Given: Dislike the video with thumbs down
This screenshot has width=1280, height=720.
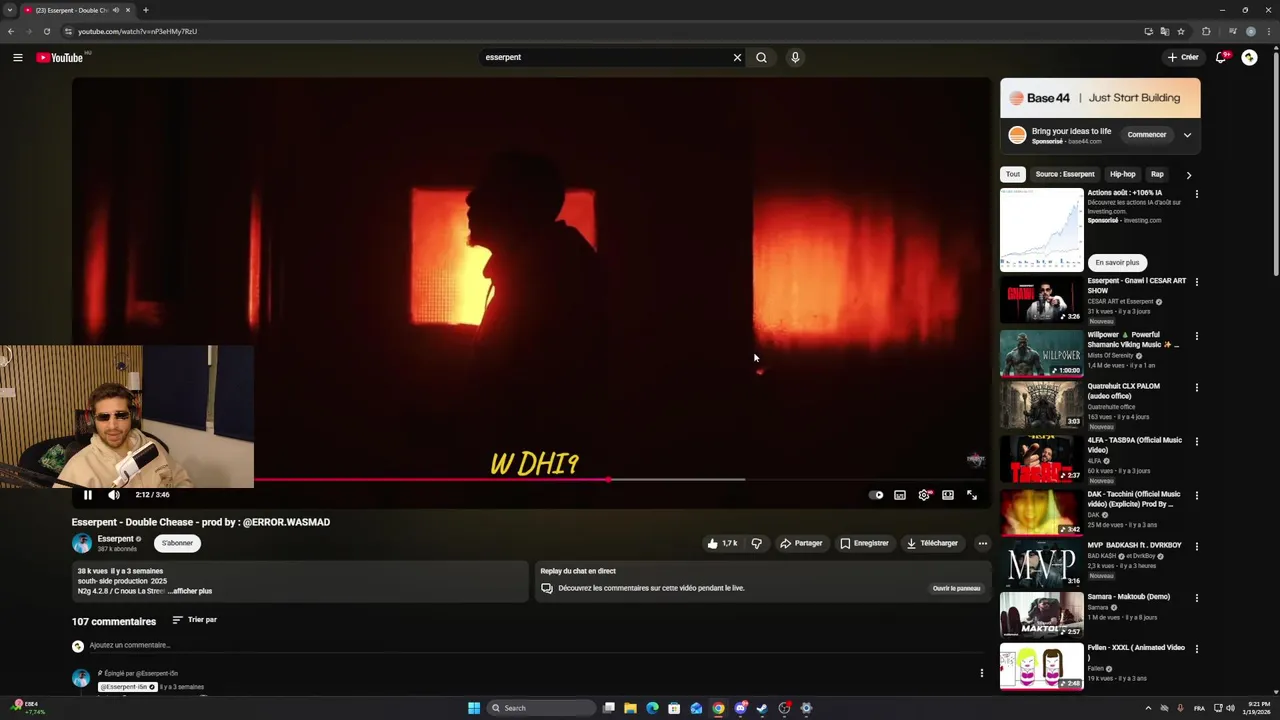Looking at the screenshot, I should point(757,543).
